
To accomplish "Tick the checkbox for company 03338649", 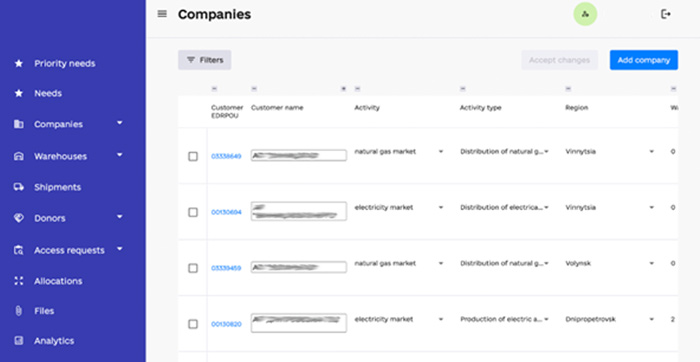I will pos(193,156).
